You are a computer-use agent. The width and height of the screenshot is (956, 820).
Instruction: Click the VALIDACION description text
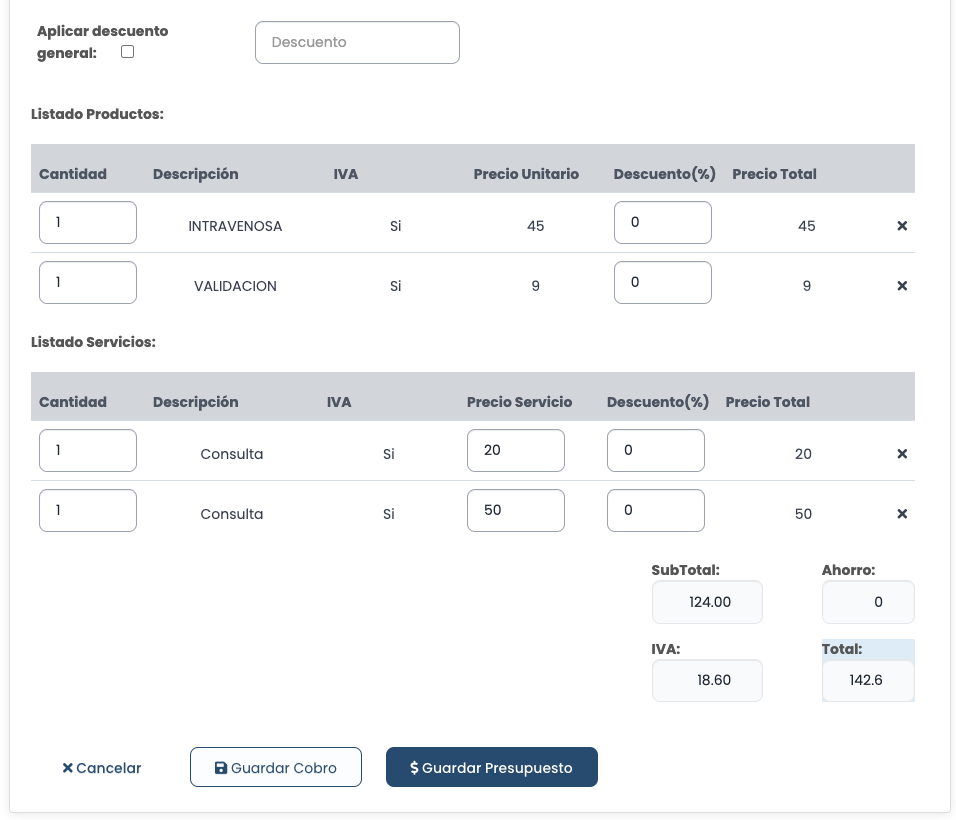(235, 286)
